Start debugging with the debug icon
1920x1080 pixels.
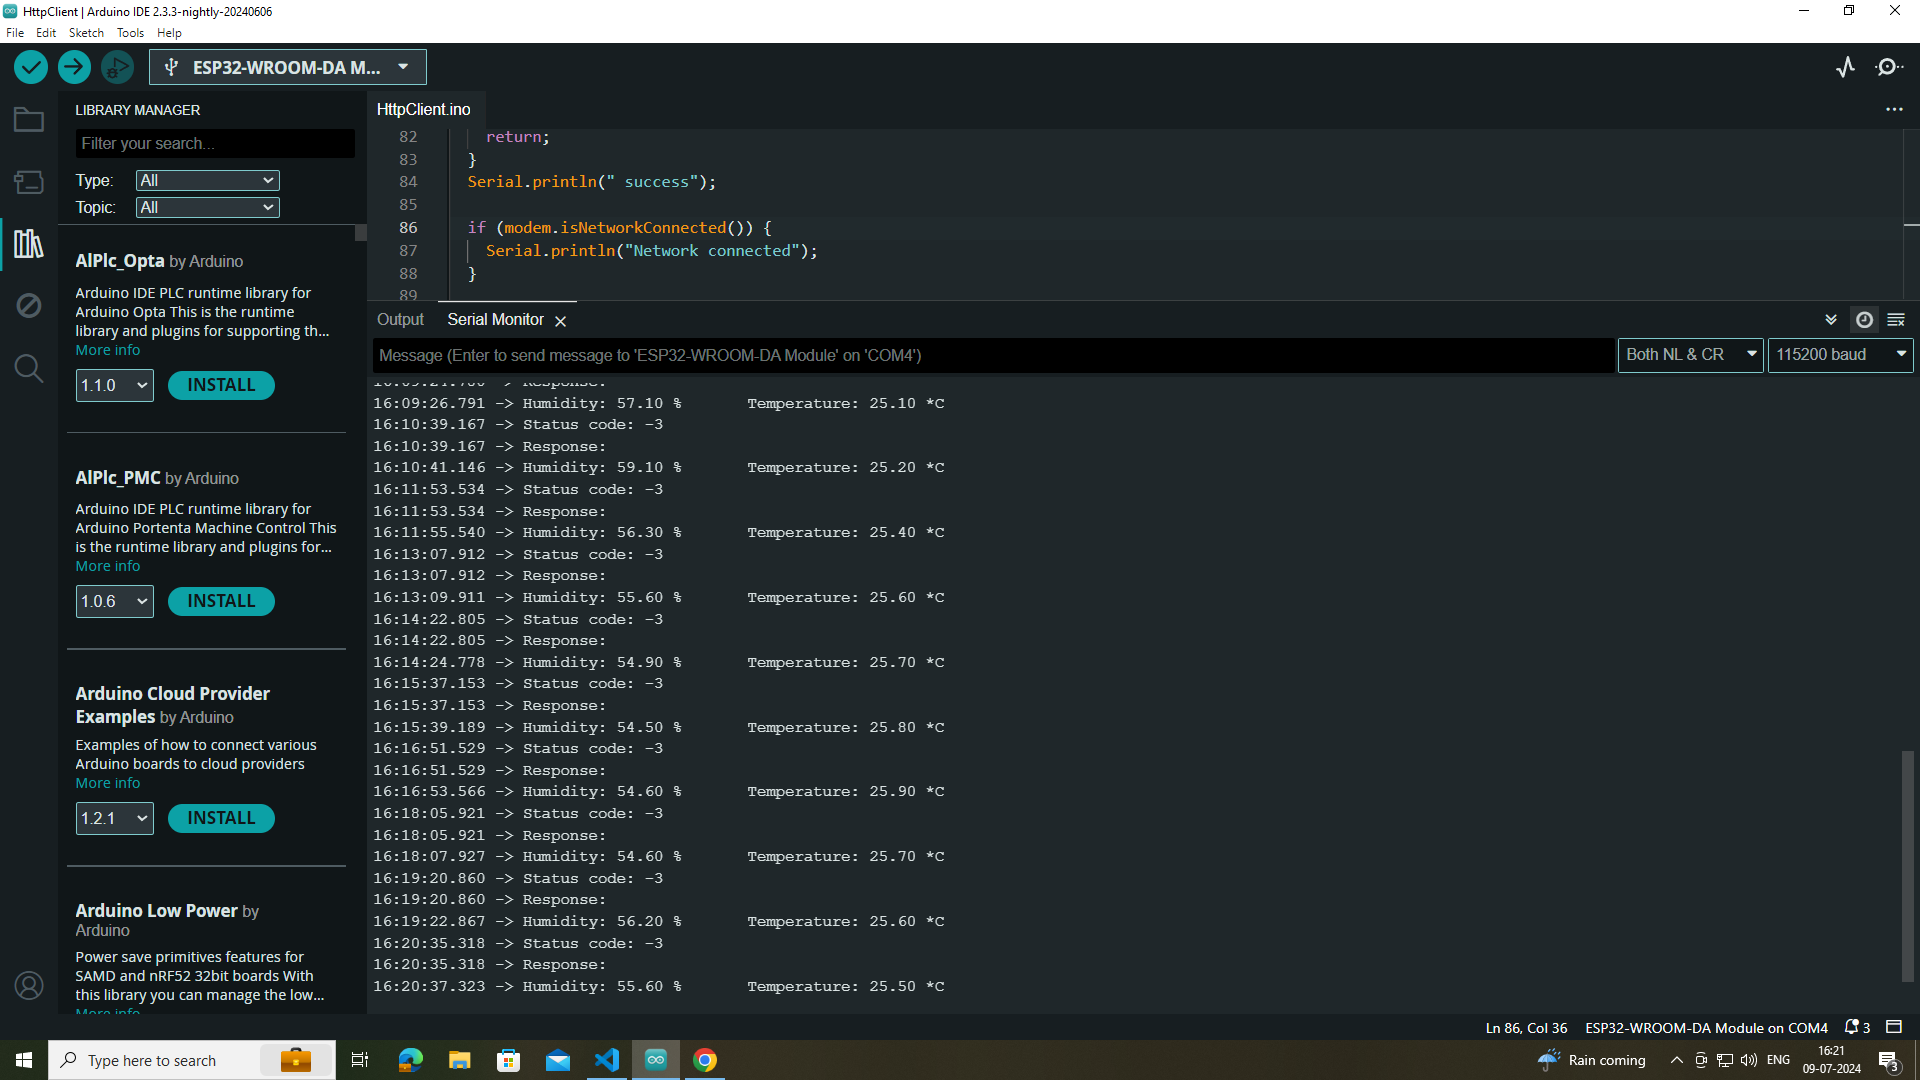117,67
